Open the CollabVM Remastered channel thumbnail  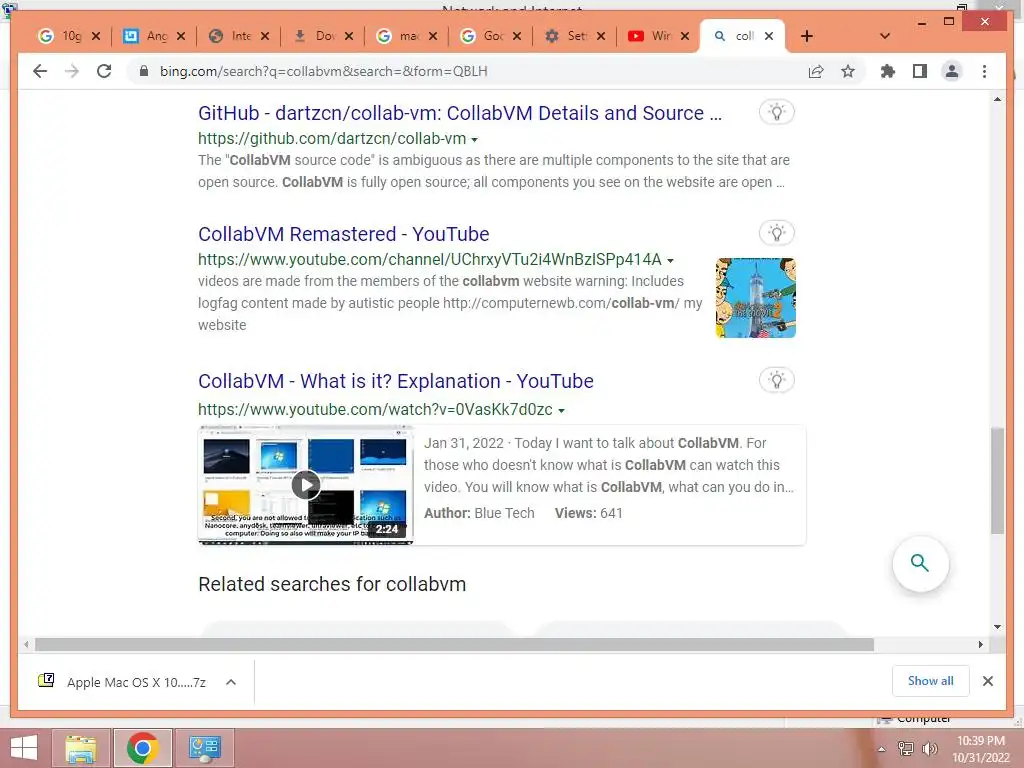756,298
